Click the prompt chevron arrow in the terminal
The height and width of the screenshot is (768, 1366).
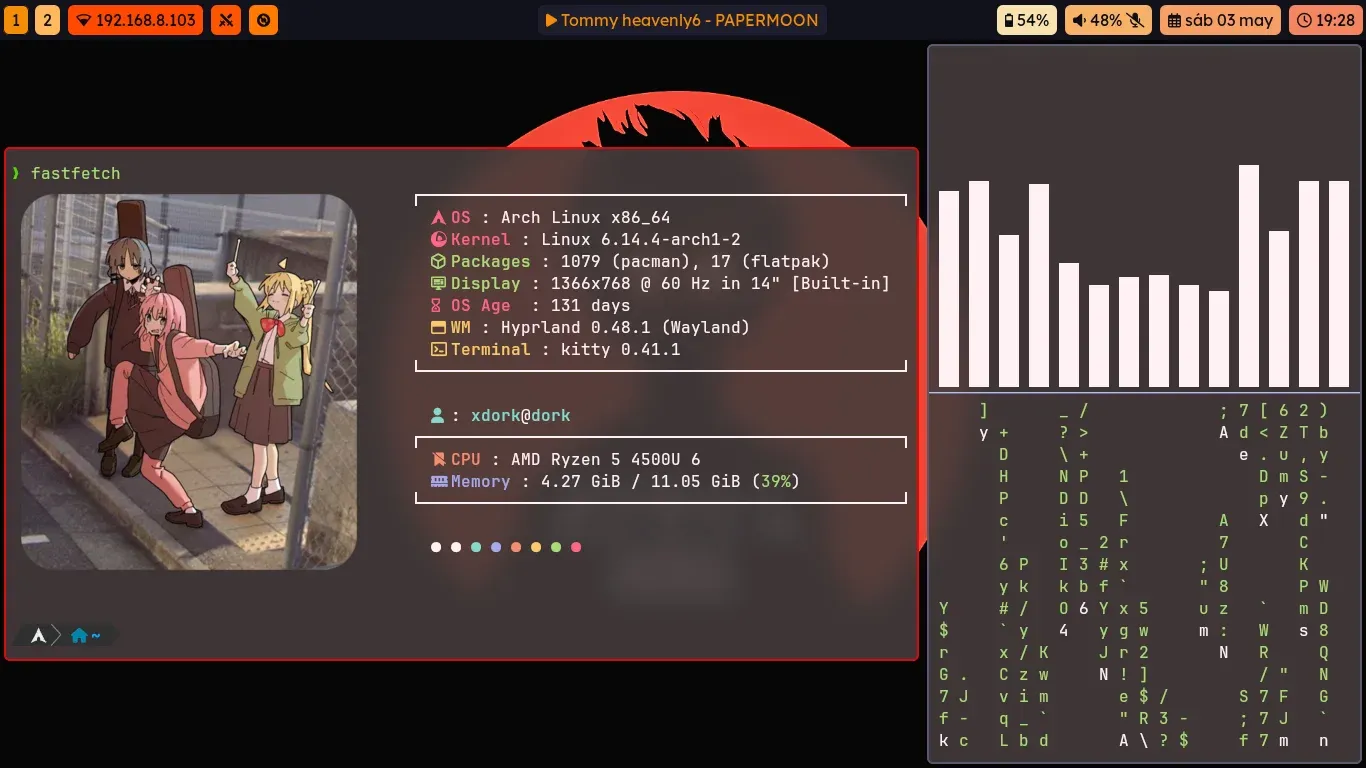pos(57,634)
